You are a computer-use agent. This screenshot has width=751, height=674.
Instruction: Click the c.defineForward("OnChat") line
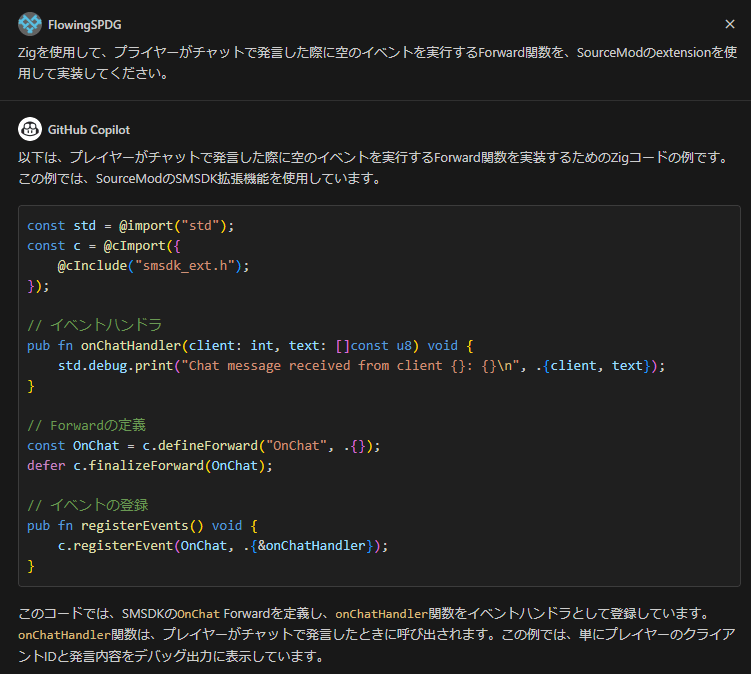point(204,446)
